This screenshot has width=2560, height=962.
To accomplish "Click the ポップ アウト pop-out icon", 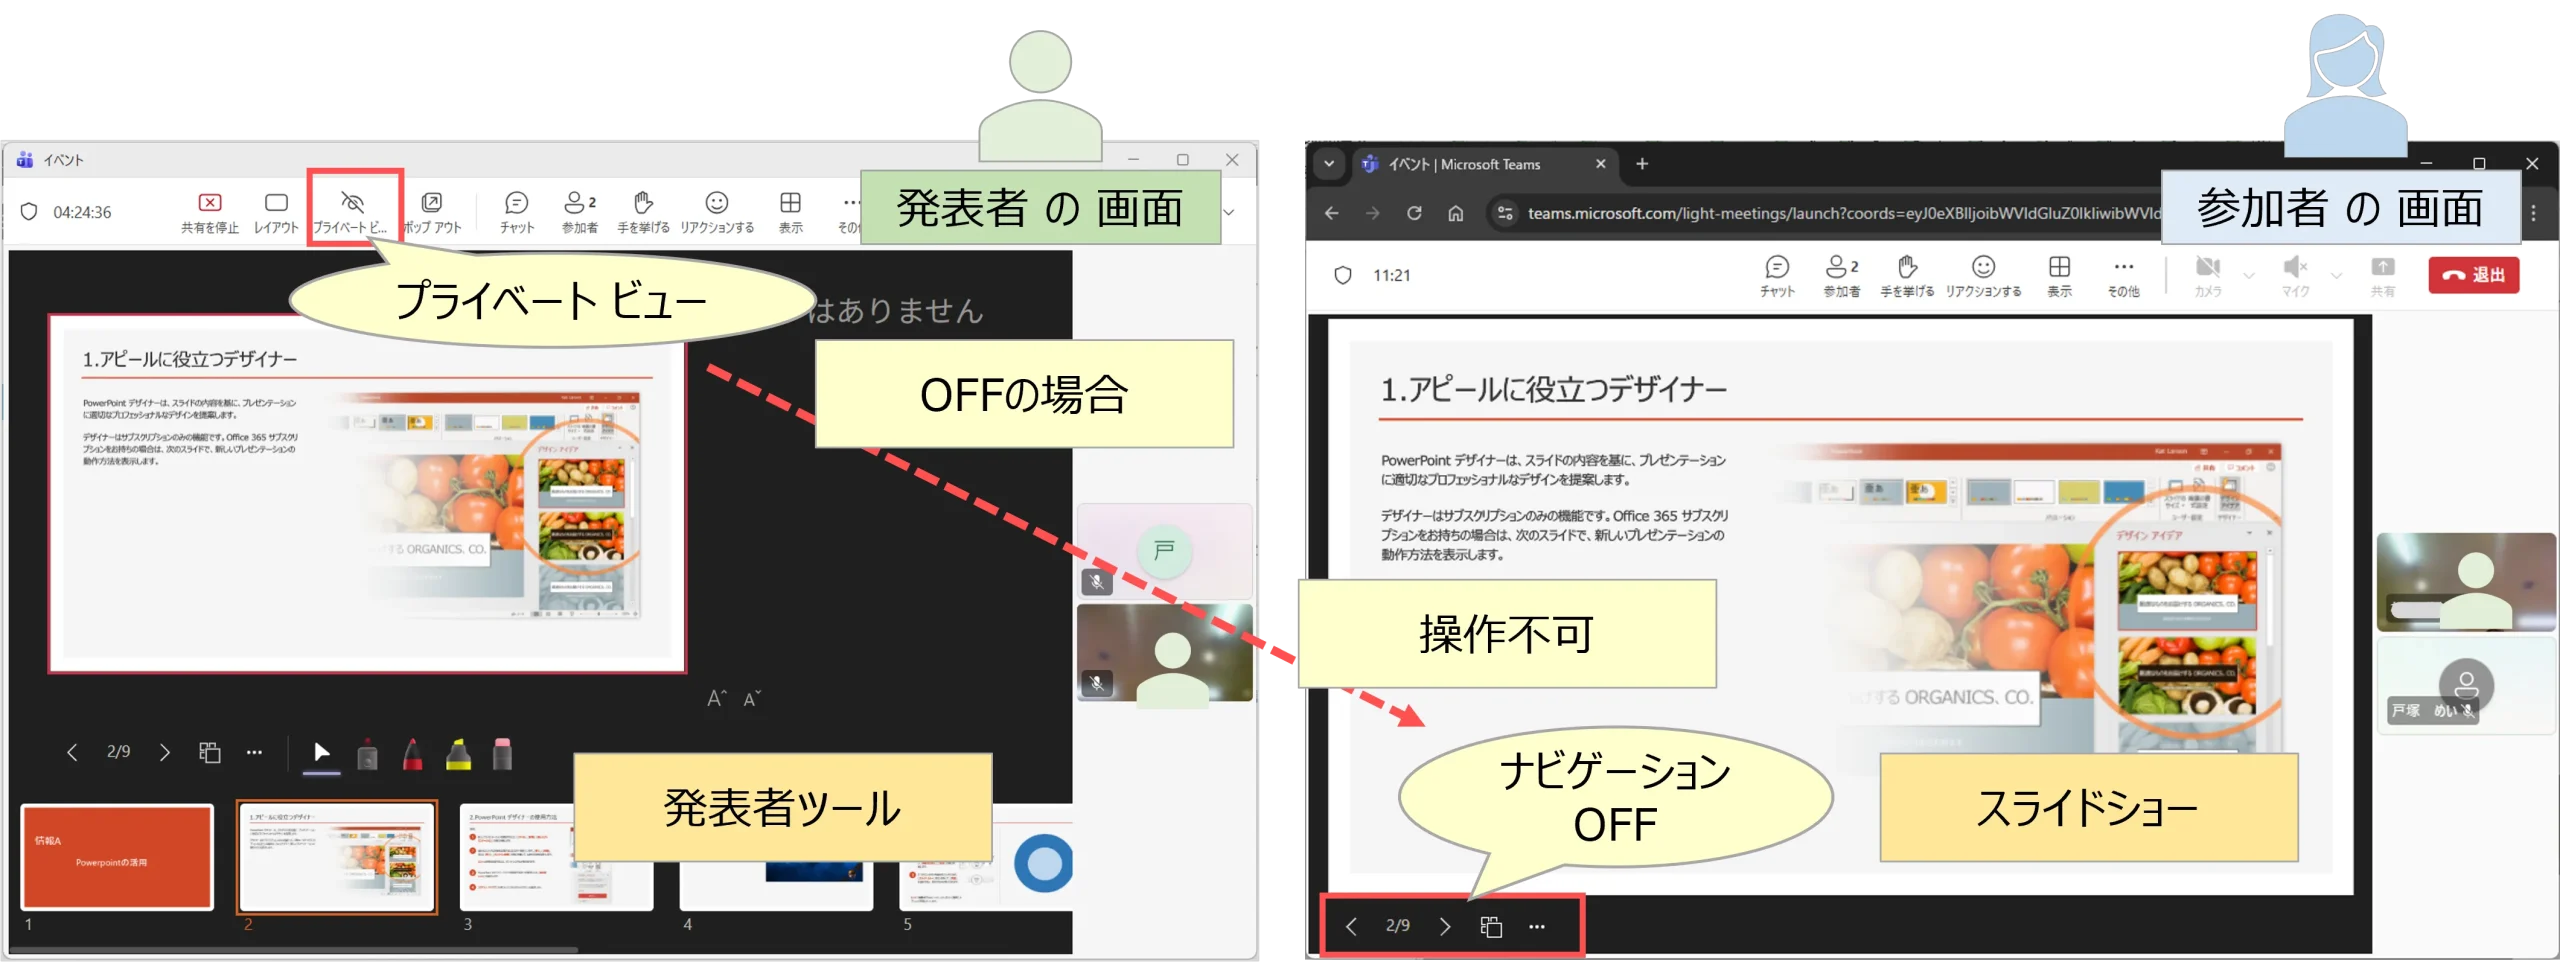I will 432,212.
